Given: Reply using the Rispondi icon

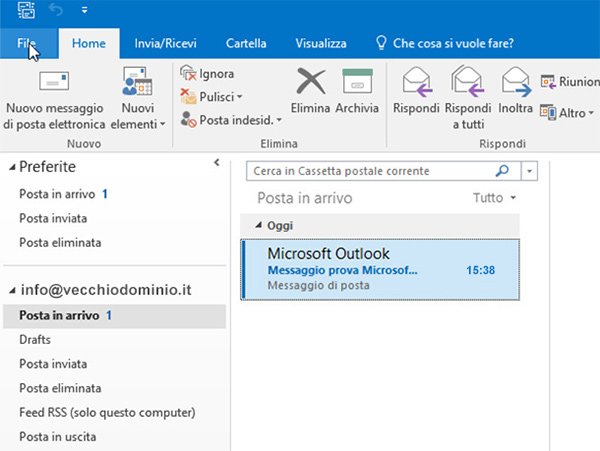Looking at the screenshot, I should pyautogui.click(x=416, y=91).
